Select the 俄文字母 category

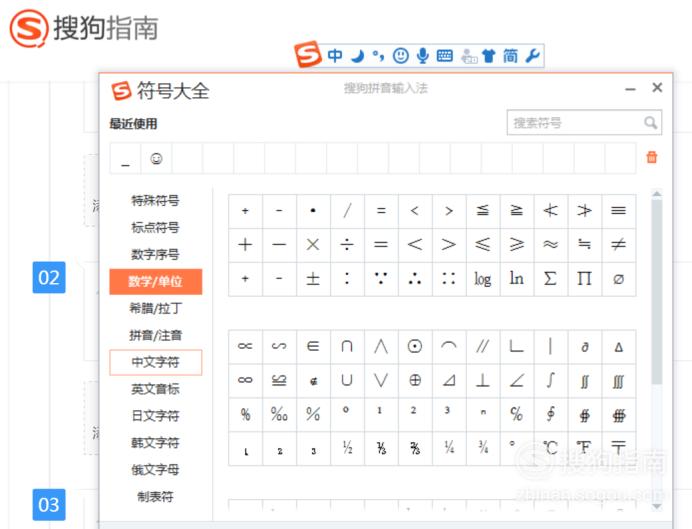pos(155,470)
